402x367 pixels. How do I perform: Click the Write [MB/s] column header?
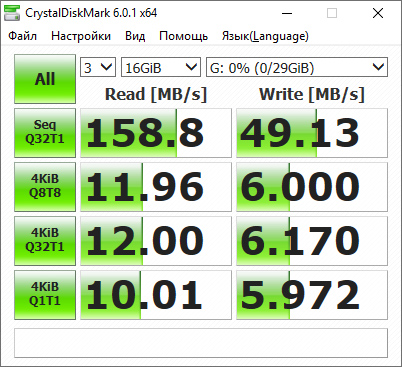coord(312,94)
